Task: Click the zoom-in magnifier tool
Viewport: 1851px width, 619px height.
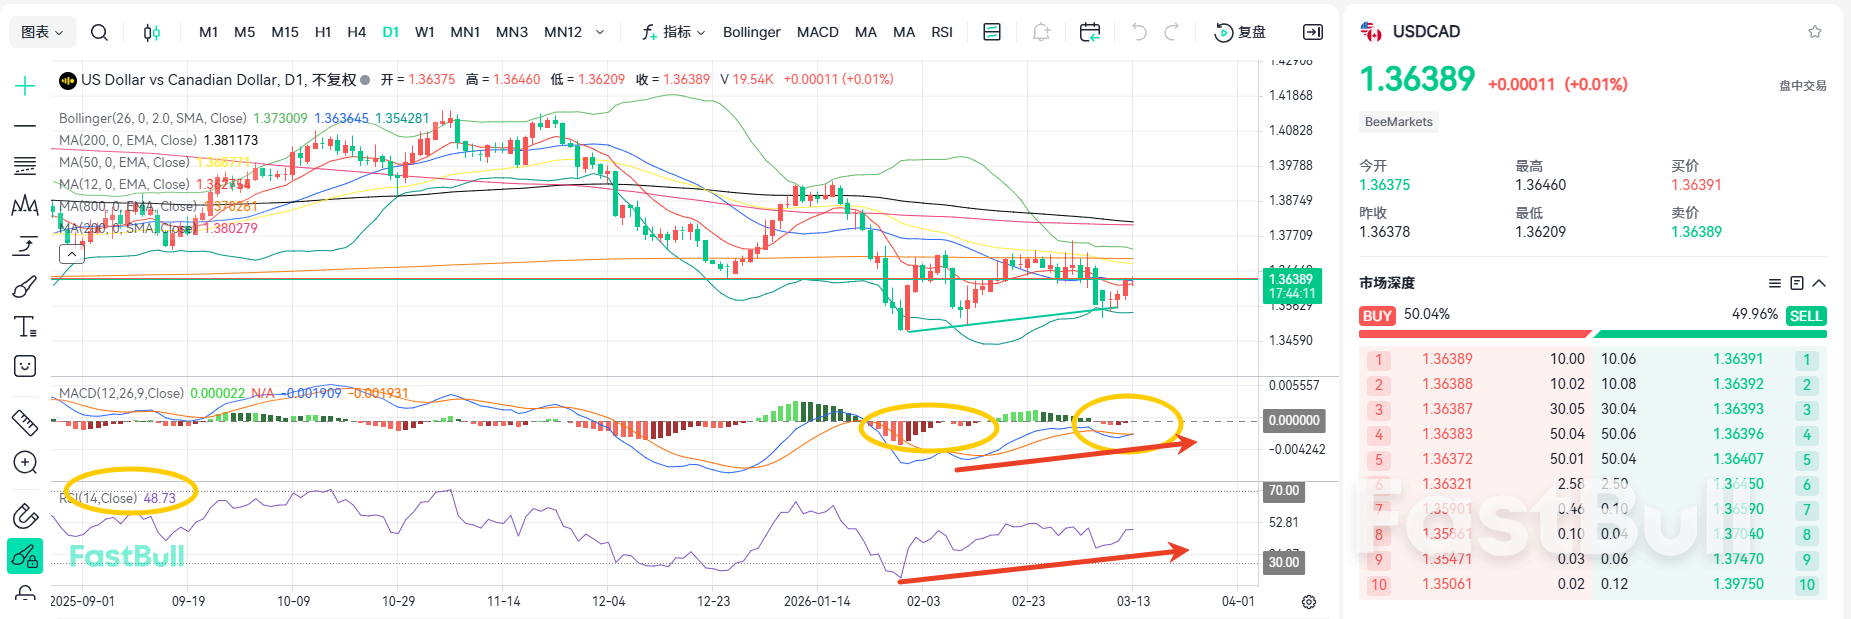Action: [x=25, y=463]
